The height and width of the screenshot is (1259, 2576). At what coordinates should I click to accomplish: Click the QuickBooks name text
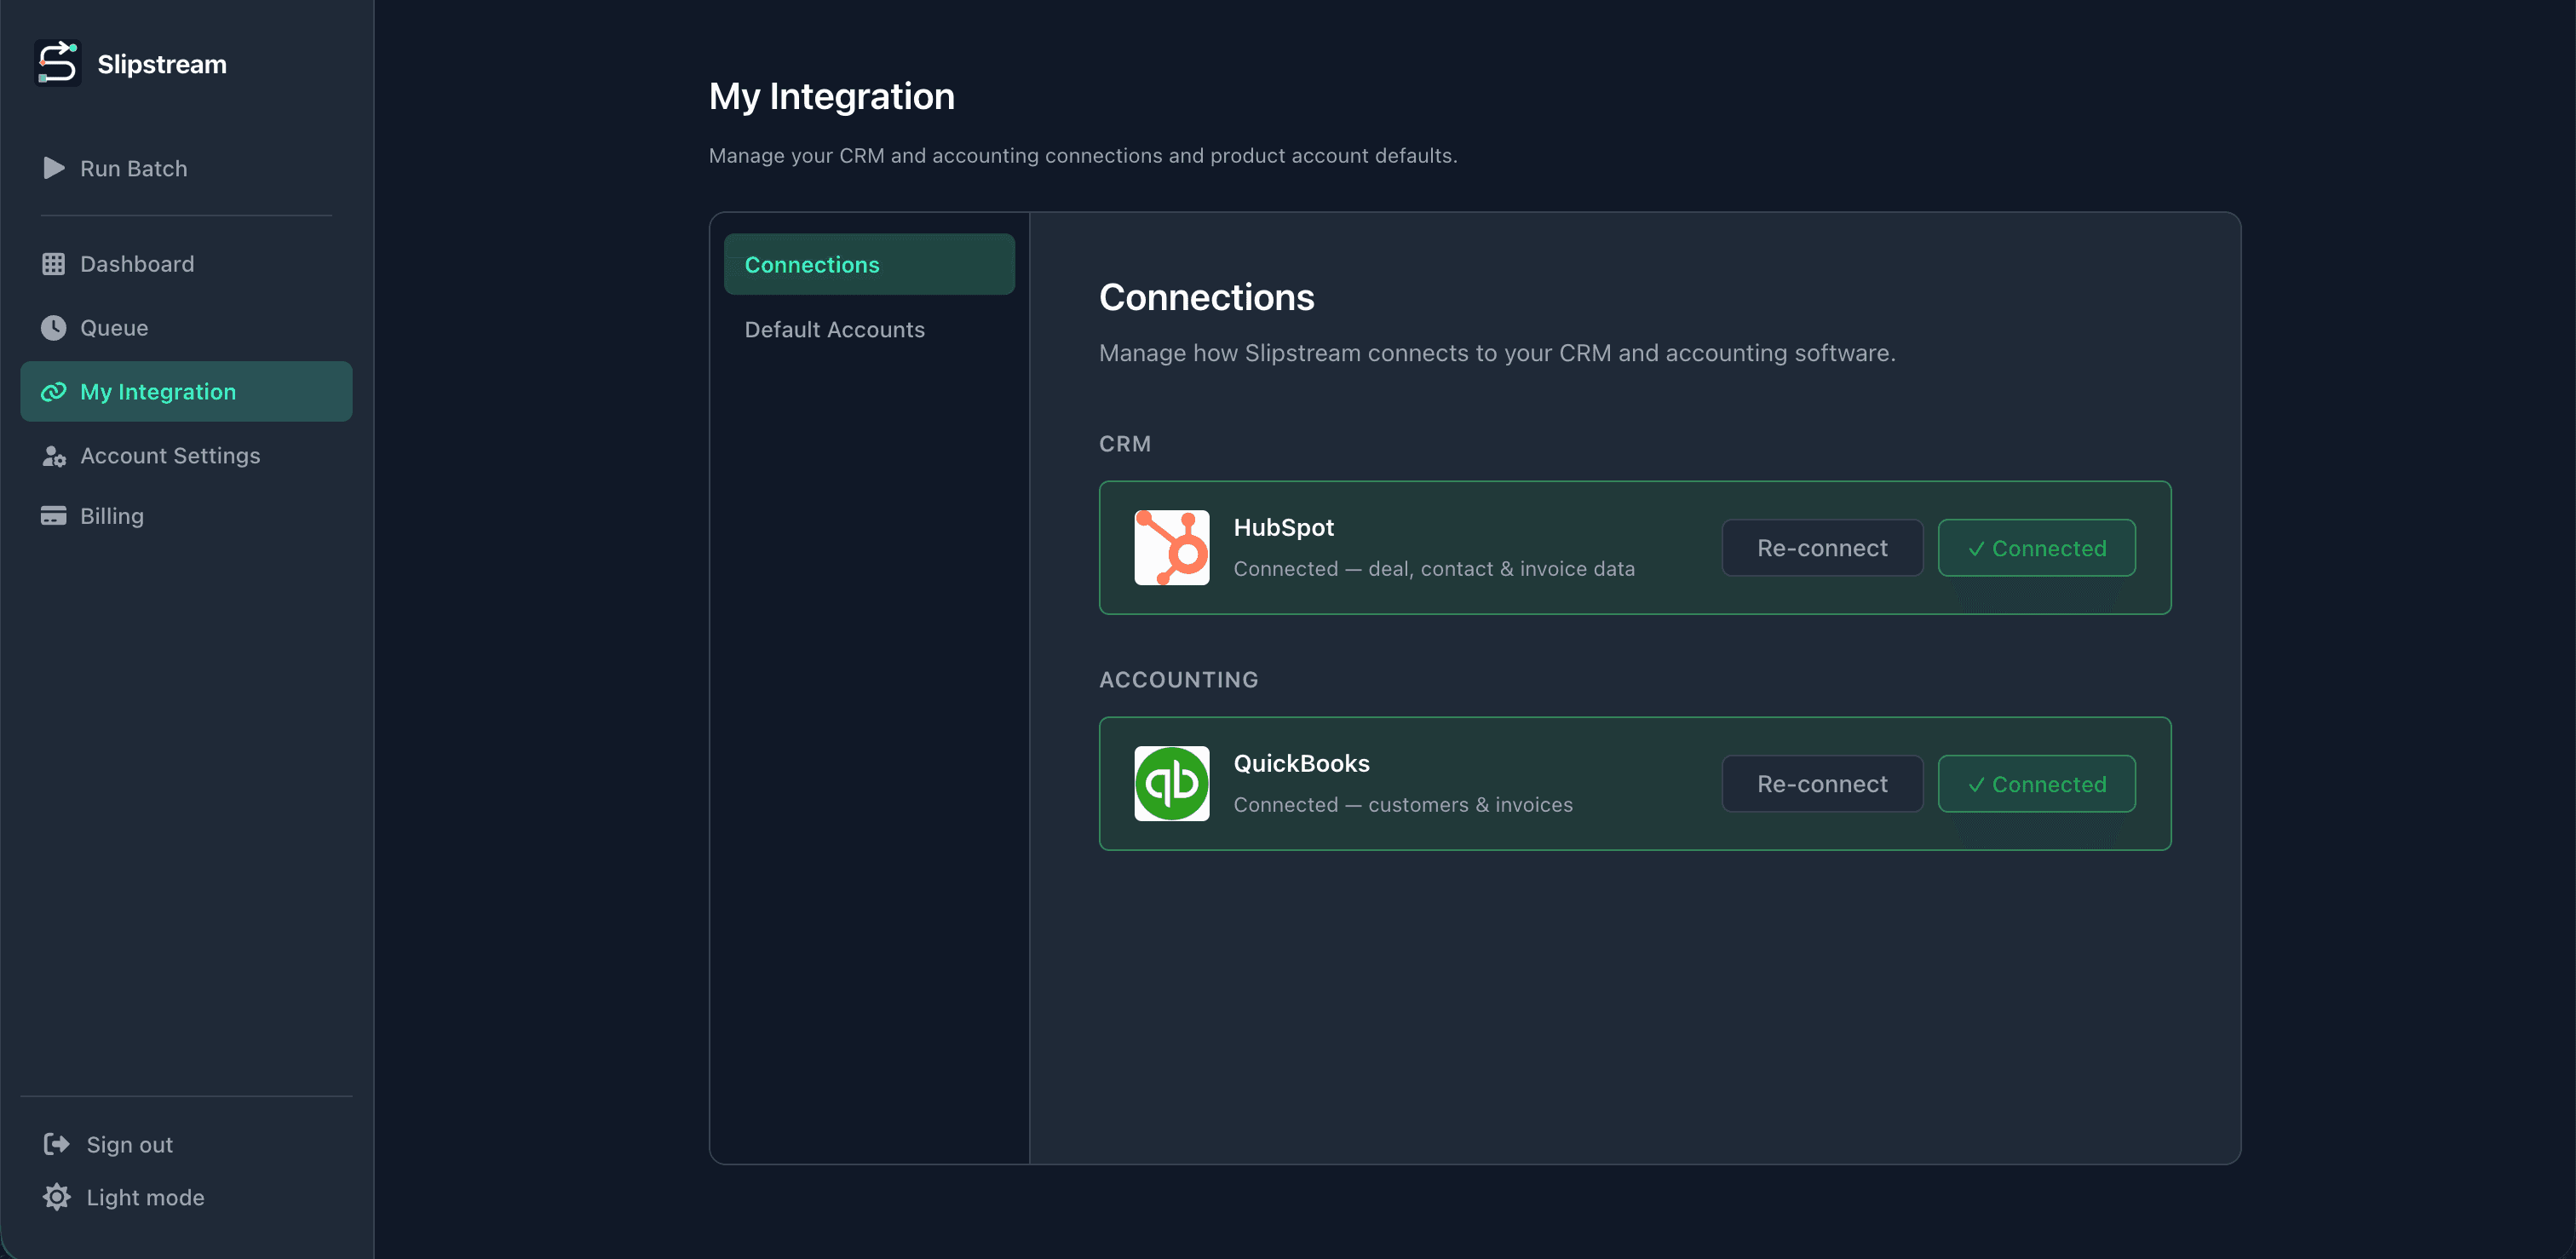[x=1301, y=763]
